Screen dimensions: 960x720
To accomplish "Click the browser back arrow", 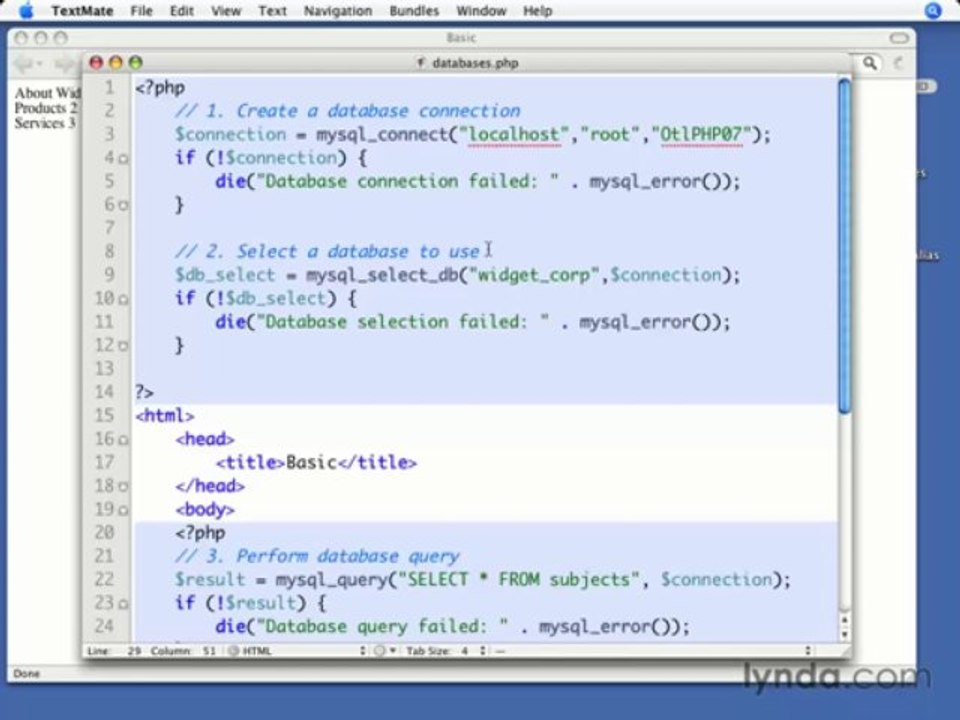I will (x=23, y=63).
